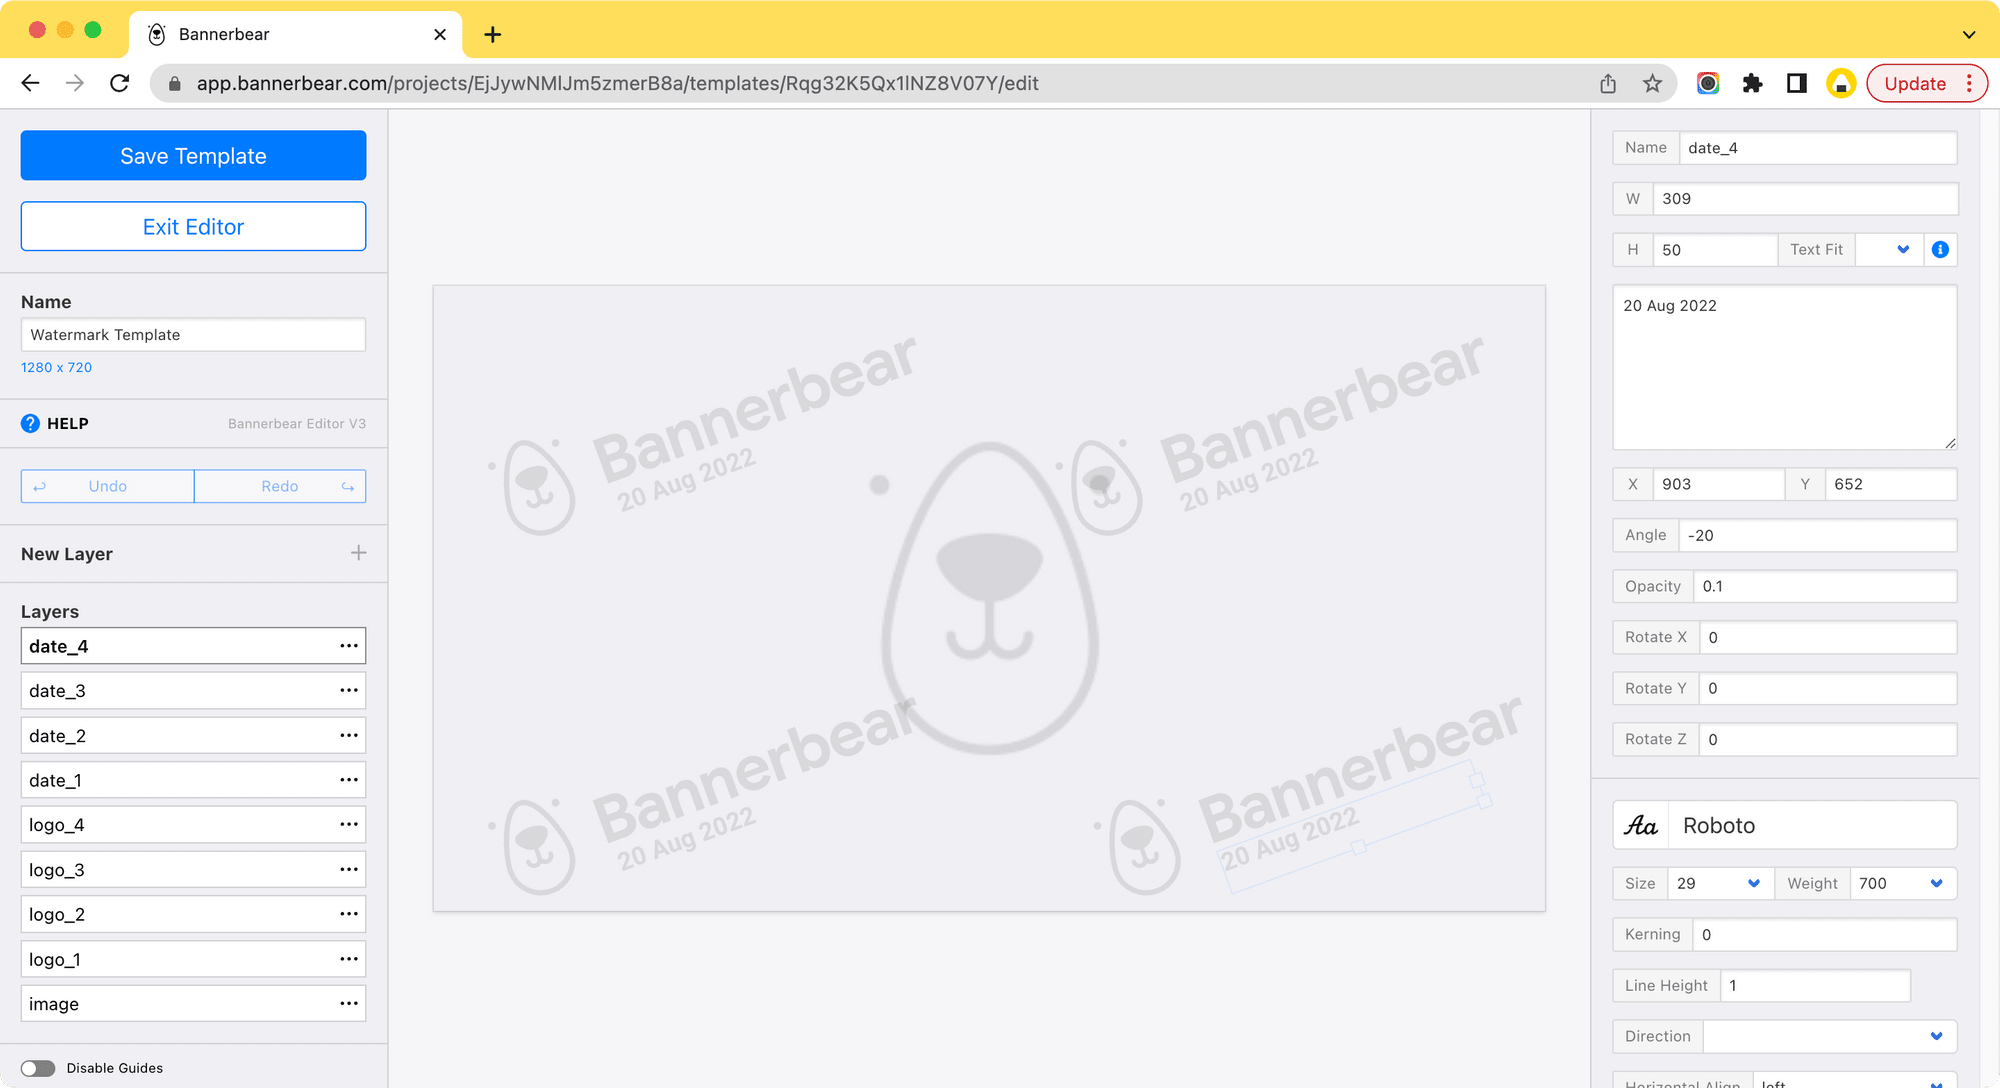Click the ellipsis icon on logo_1 layer

(x=348, y=958)
